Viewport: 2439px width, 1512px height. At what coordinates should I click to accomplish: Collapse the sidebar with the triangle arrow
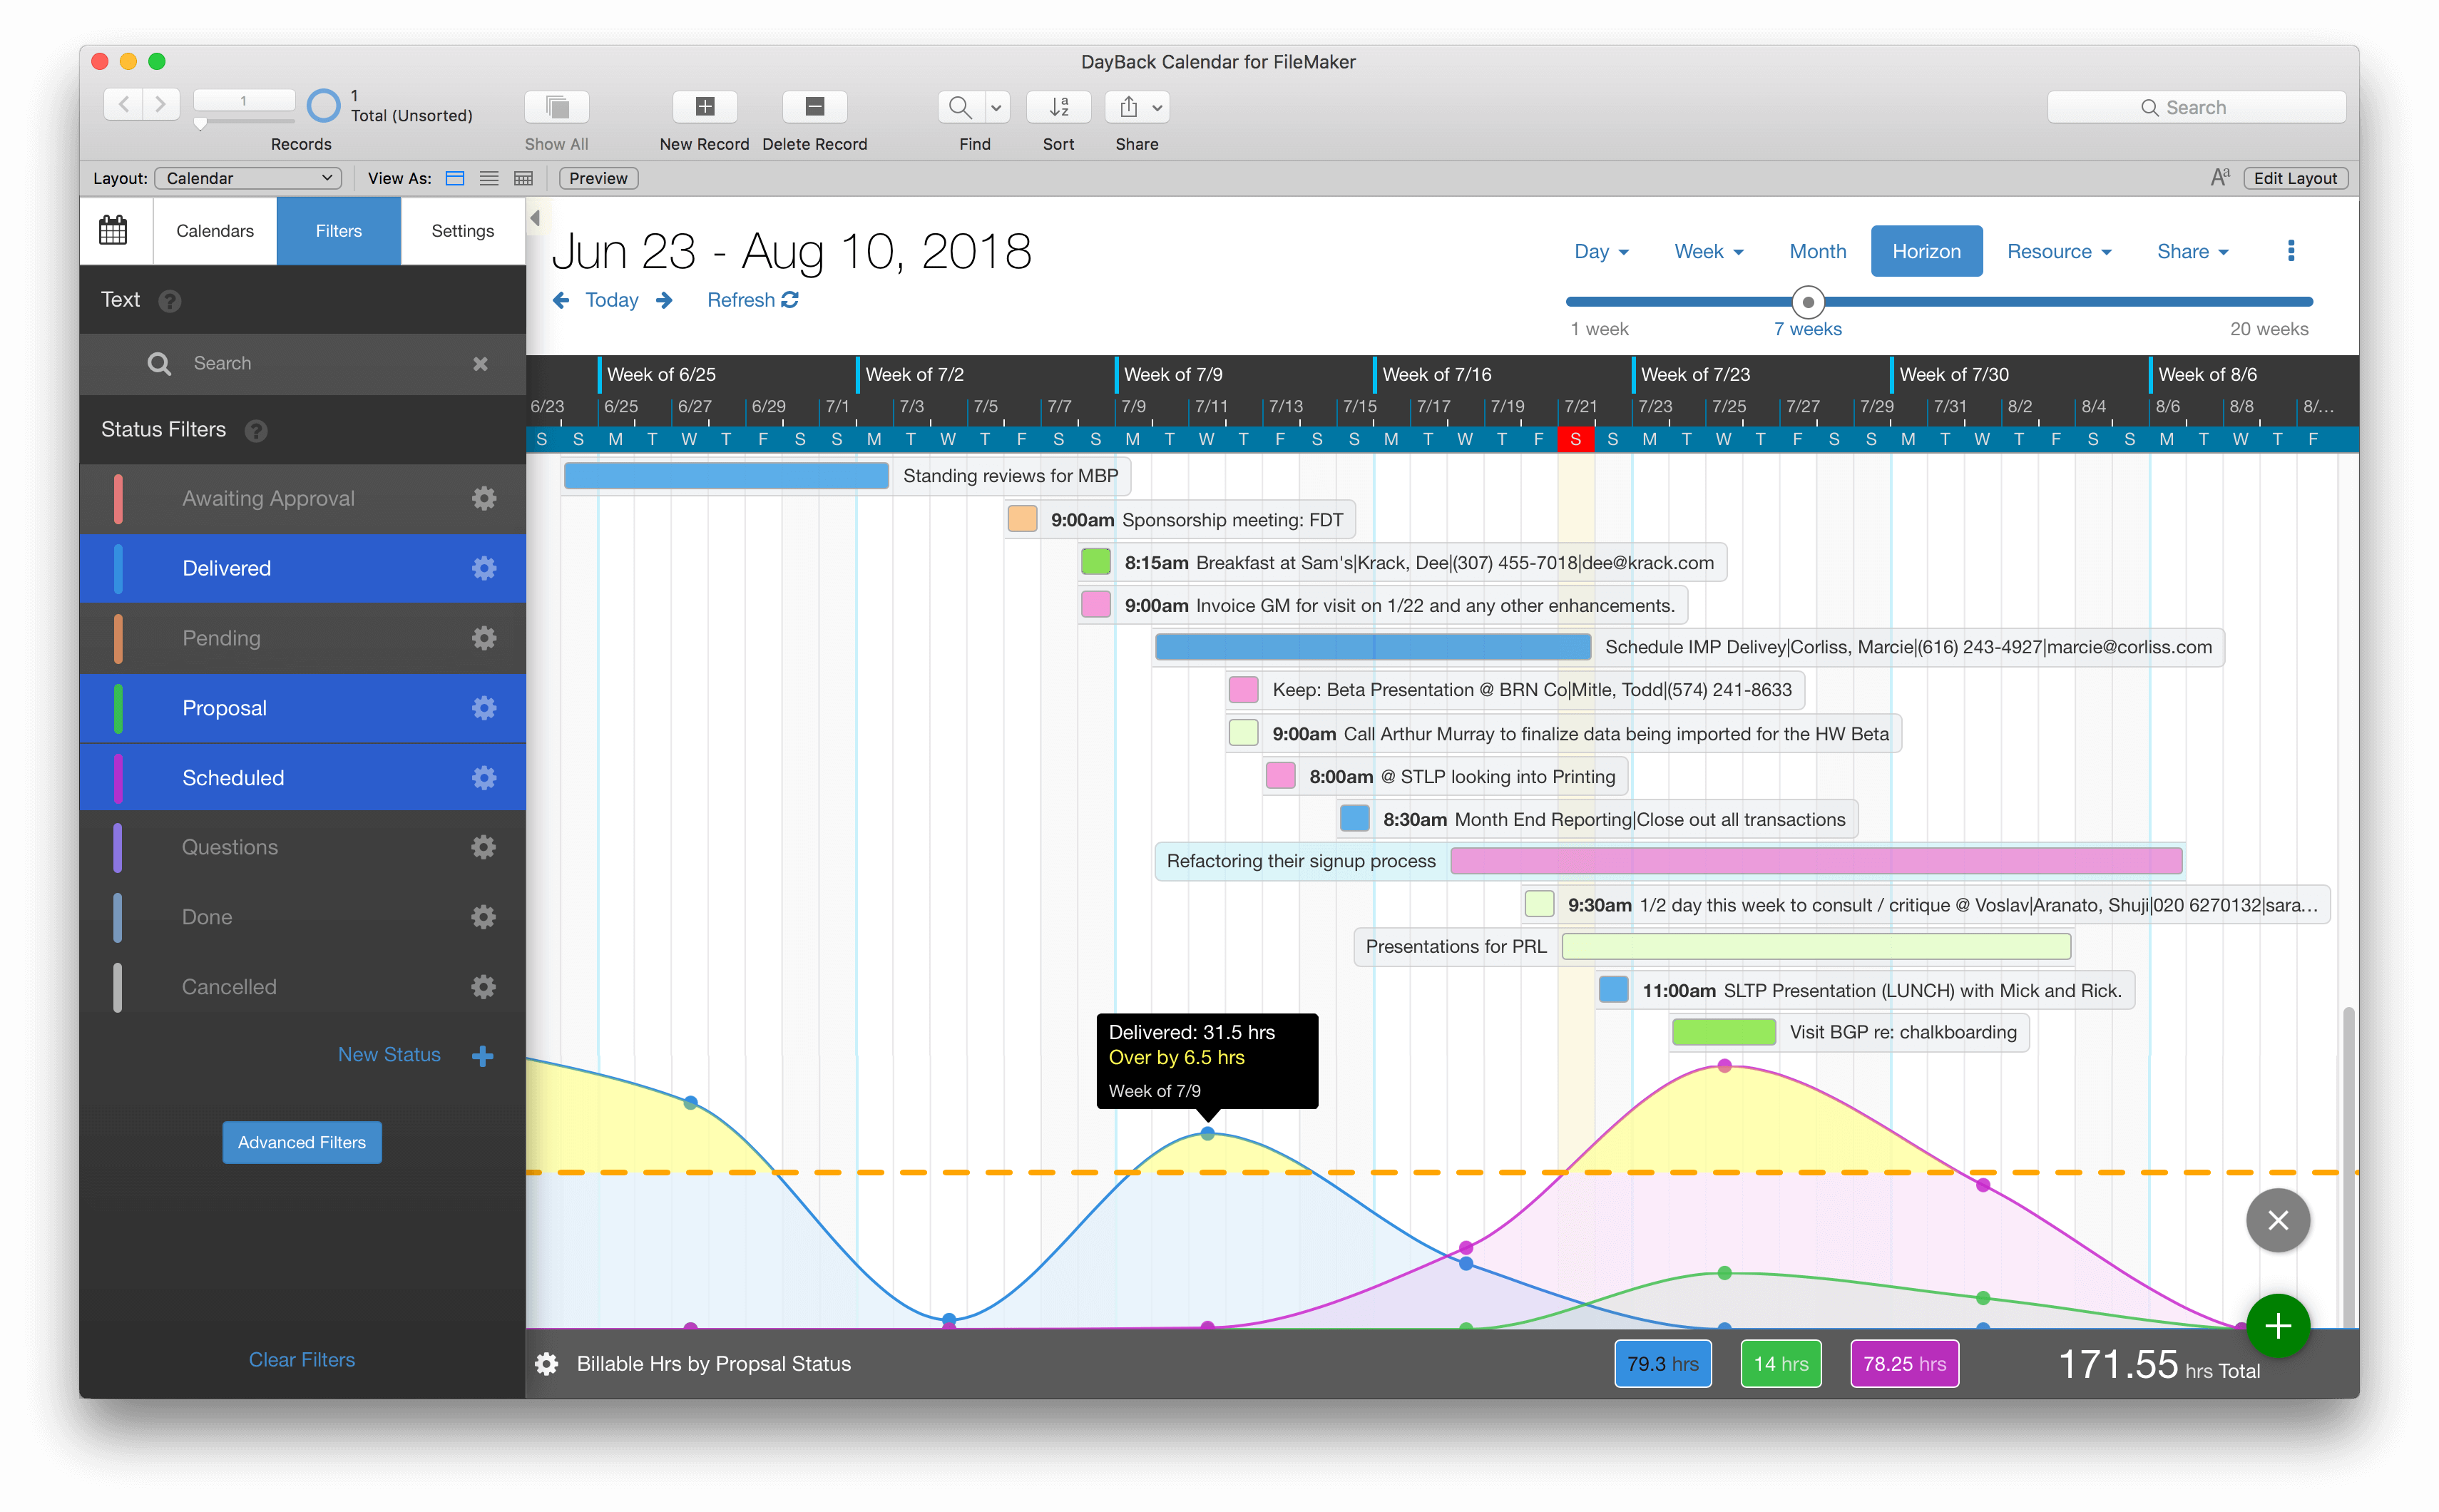(x=535, y=218)
